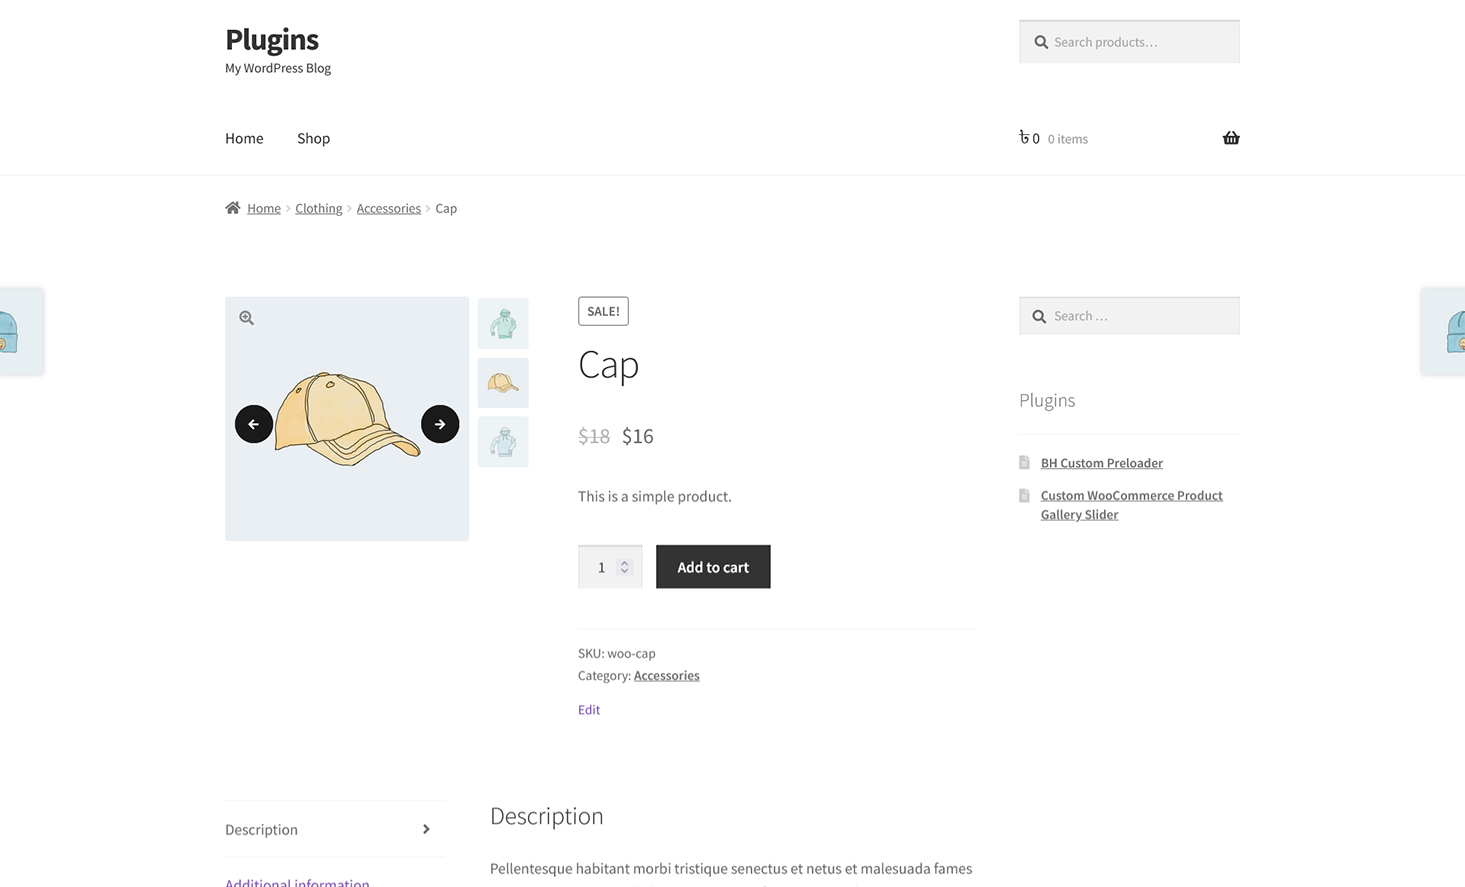
Task: Go to Home in the navigation menu
Action: [244, 138]
